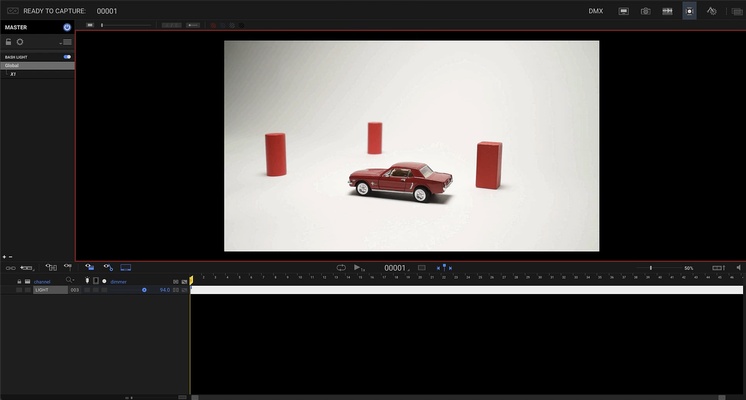Click the loop playback icon

[340, 268]
